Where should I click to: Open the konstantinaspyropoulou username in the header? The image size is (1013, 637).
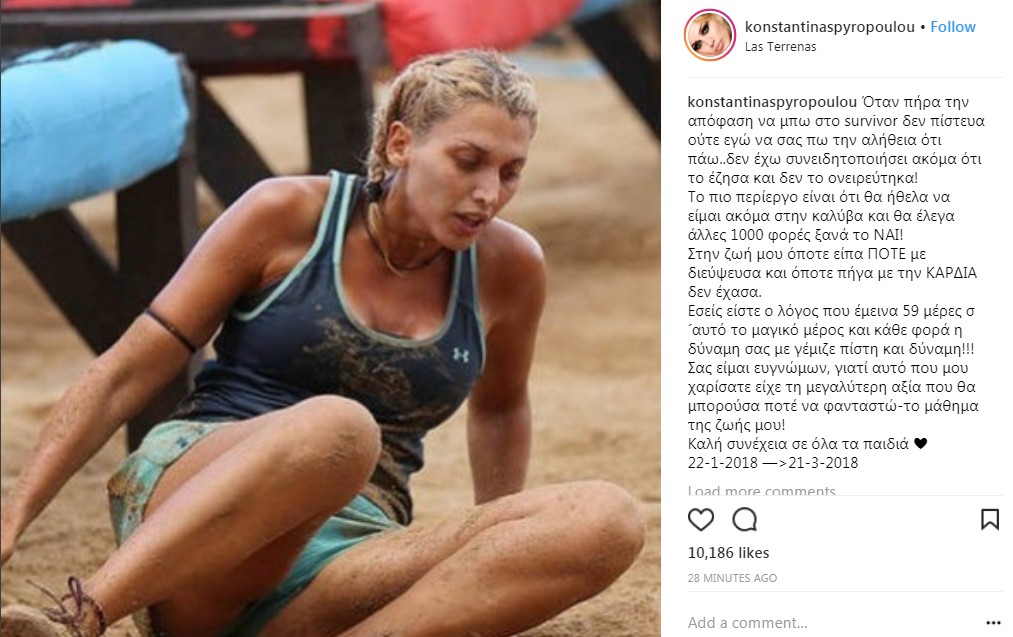point(830,27)
